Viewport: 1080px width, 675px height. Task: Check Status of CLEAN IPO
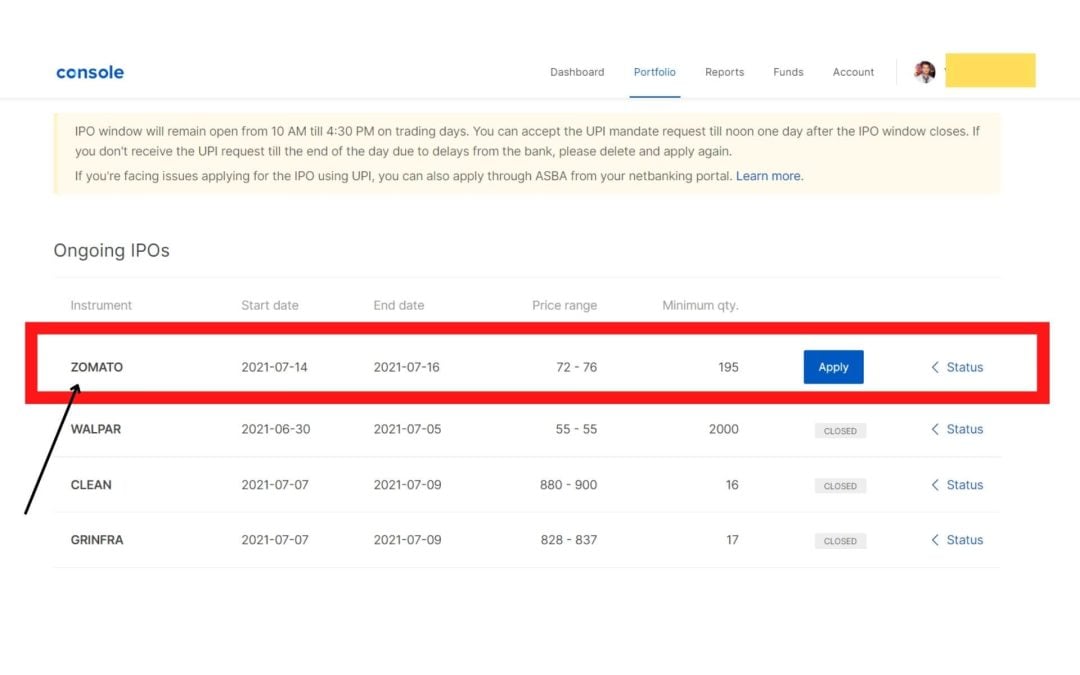pos(957,485)
